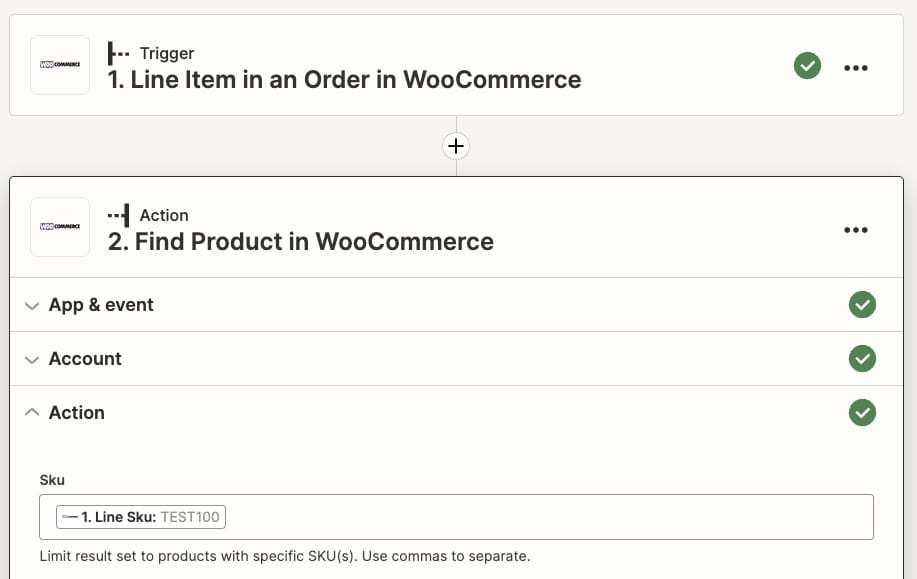
Task: Click App & event green checkmark
Action: click(x=861, y=305)
